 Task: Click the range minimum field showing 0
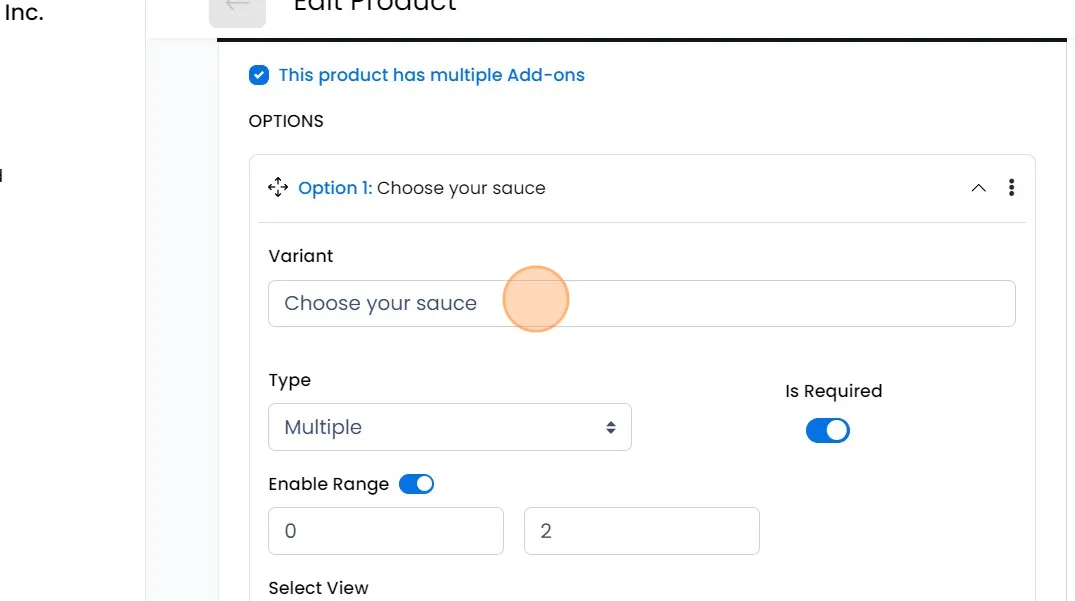(x=385, y=531)
